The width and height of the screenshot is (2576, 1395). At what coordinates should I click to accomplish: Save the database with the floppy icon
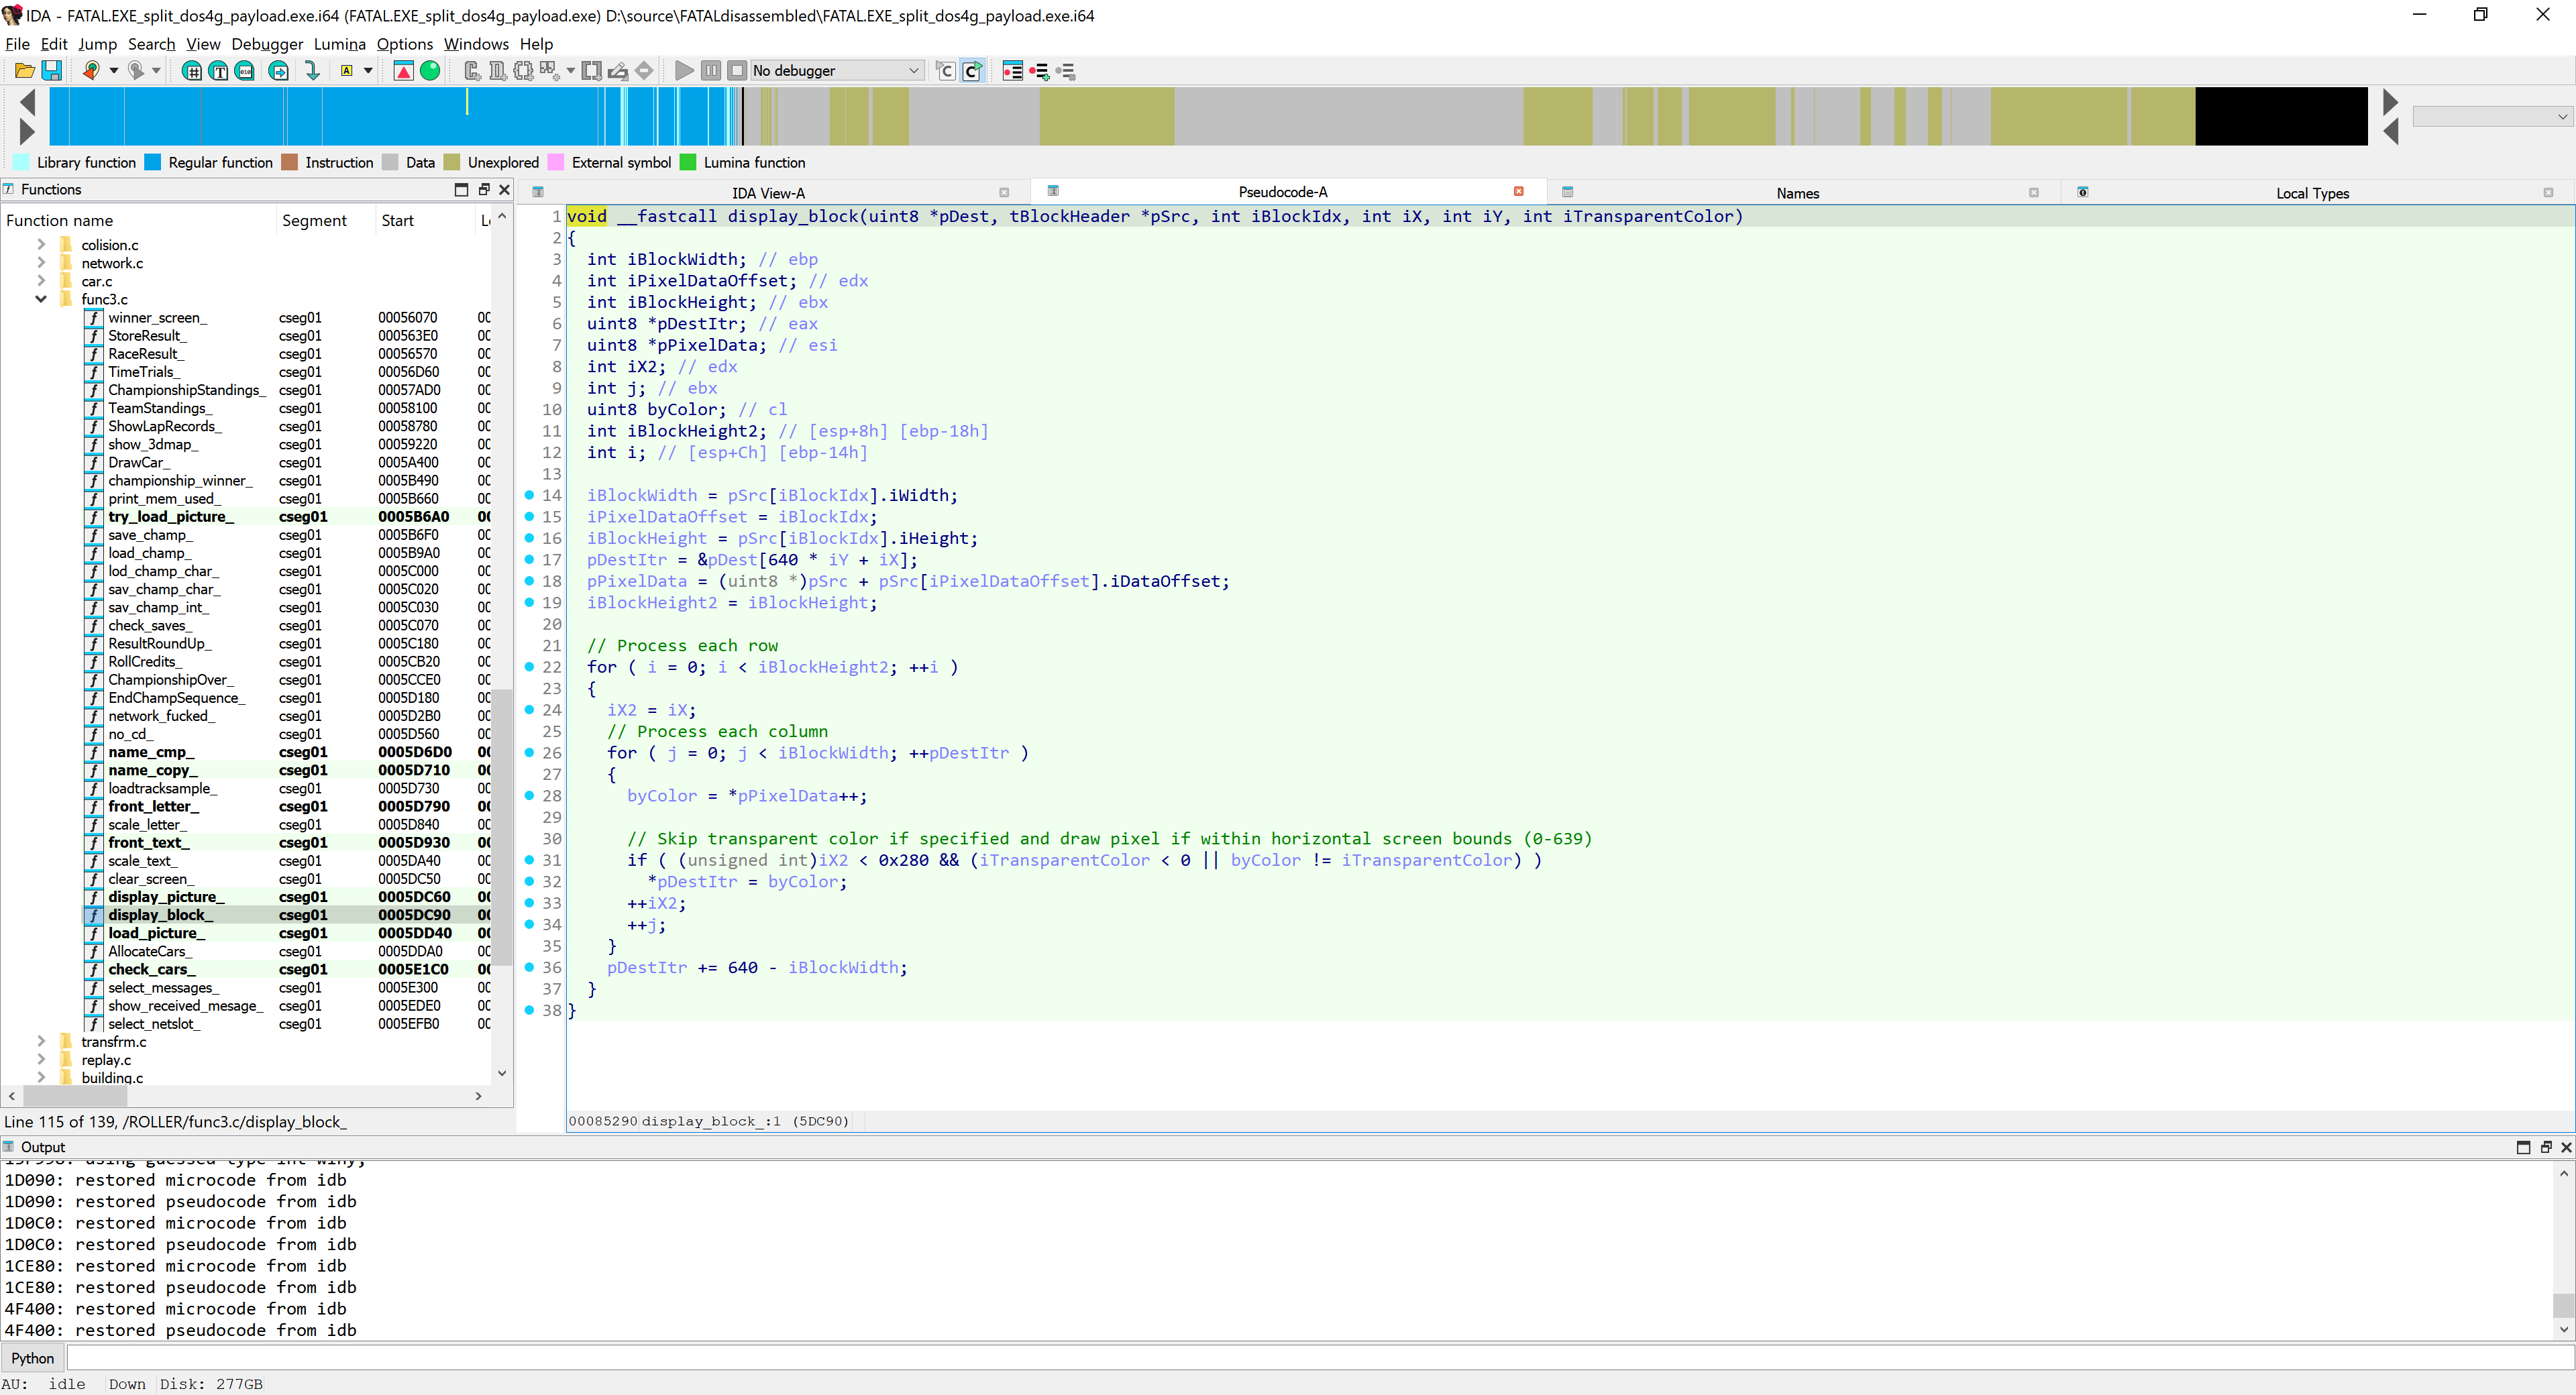pyautogui.click(x=52, y=70)
